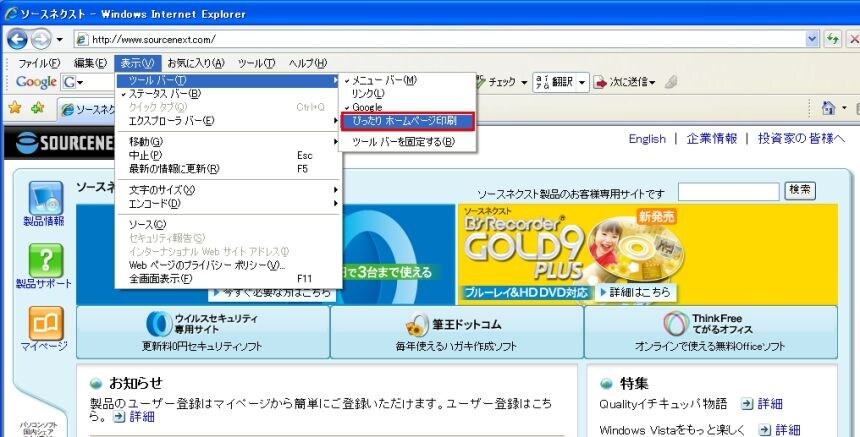Click the English link
Image resolution: width=860 pixels, height=437 pixels.
tap(647, 139)
